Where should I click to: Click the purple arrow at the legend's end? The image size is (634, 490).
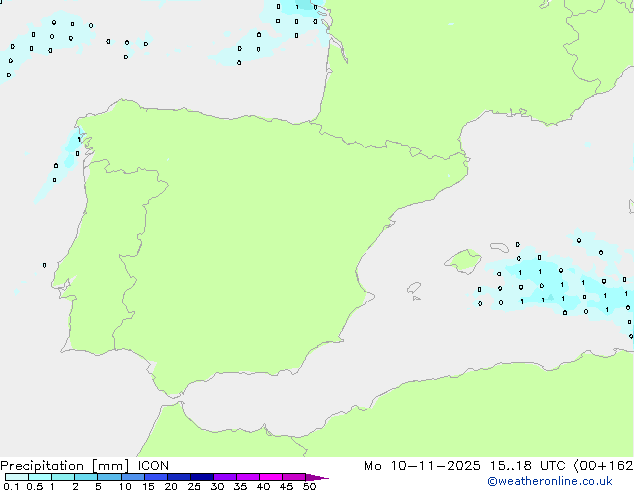tap(317, 477)
